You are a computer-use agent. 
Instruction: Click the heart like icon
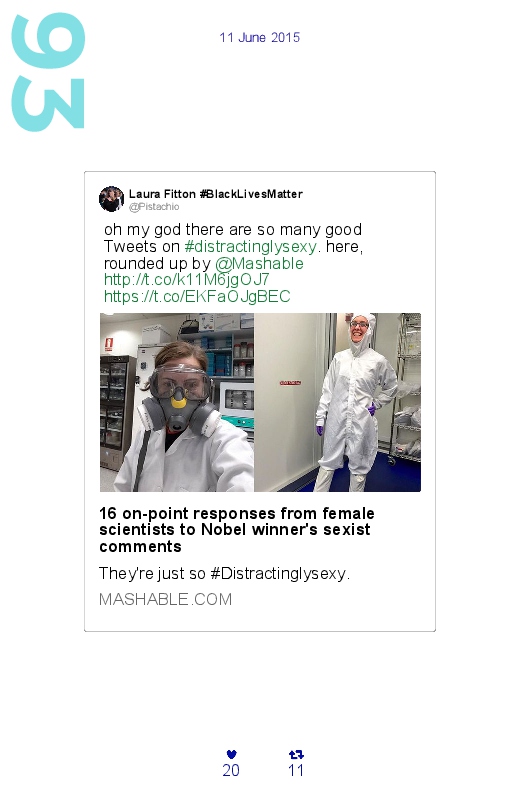(x=231, y=754)
